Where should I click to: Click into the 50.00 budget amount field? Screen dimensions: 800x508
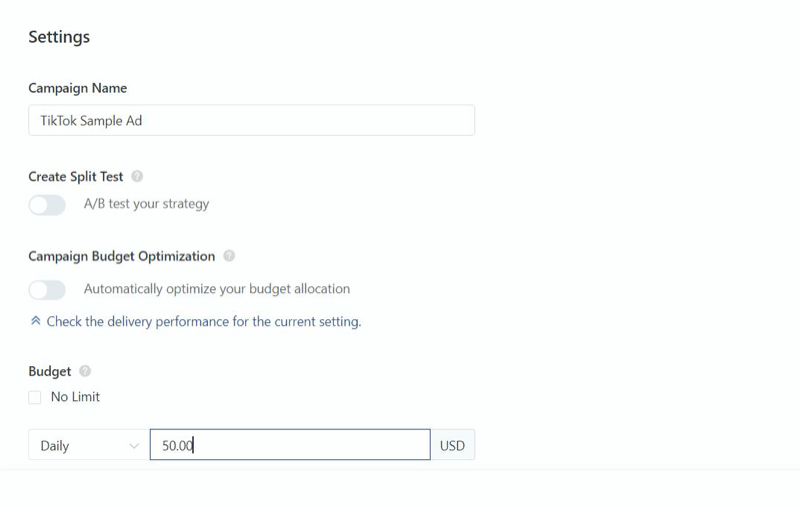tap(290, 445)
